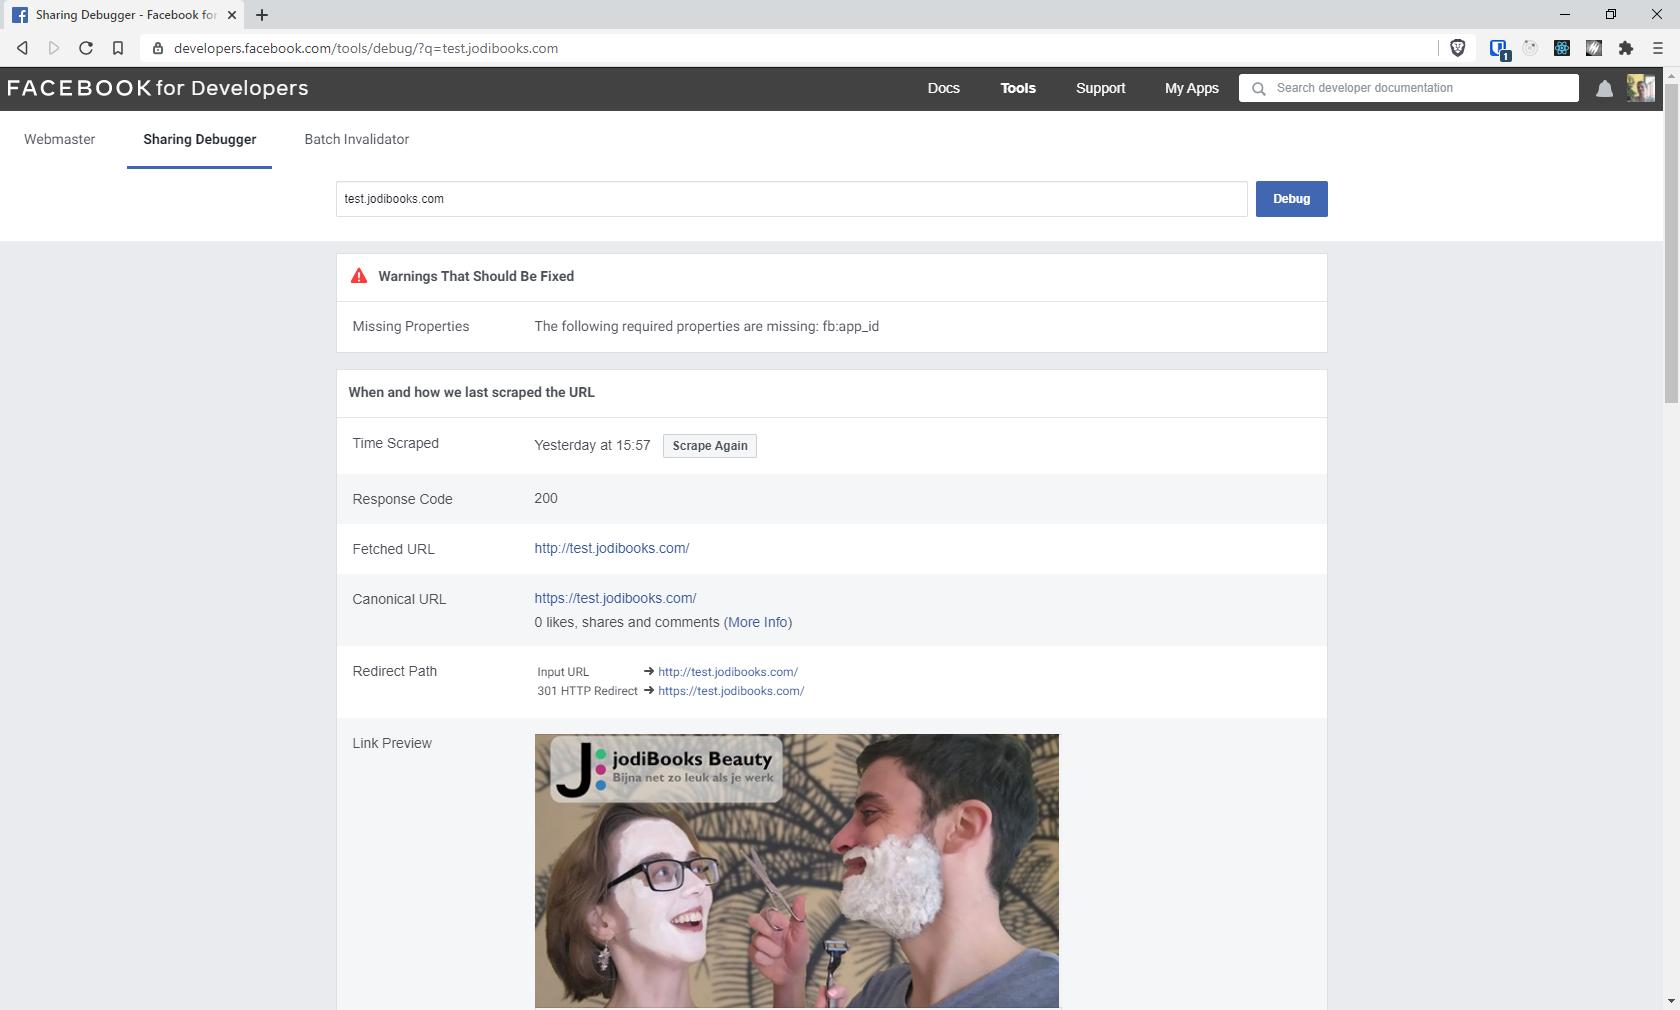Open the profile avatar menu
This screenshot has width=1680, height=1010.
tap(1641, 88)
